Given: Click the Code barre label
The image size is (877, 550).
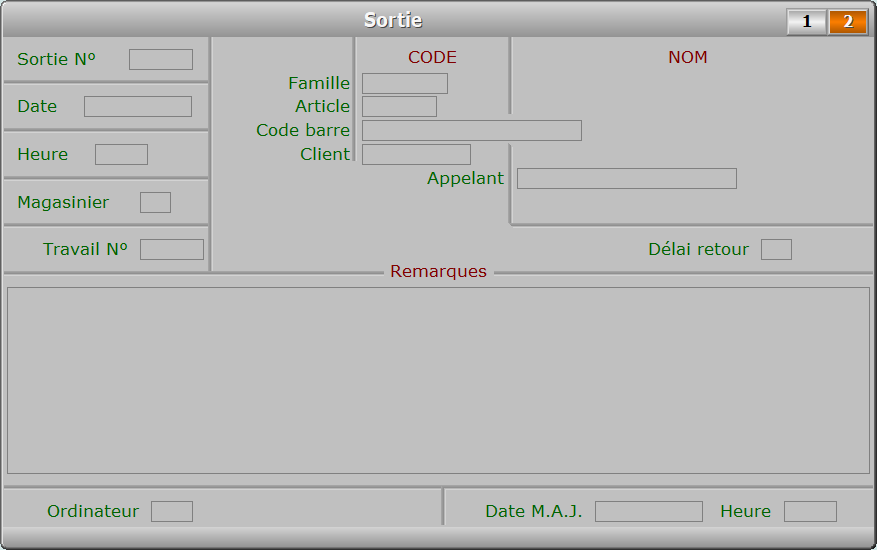Looking at the screenshot, I should pyautogui.click(x=303, y=130).
